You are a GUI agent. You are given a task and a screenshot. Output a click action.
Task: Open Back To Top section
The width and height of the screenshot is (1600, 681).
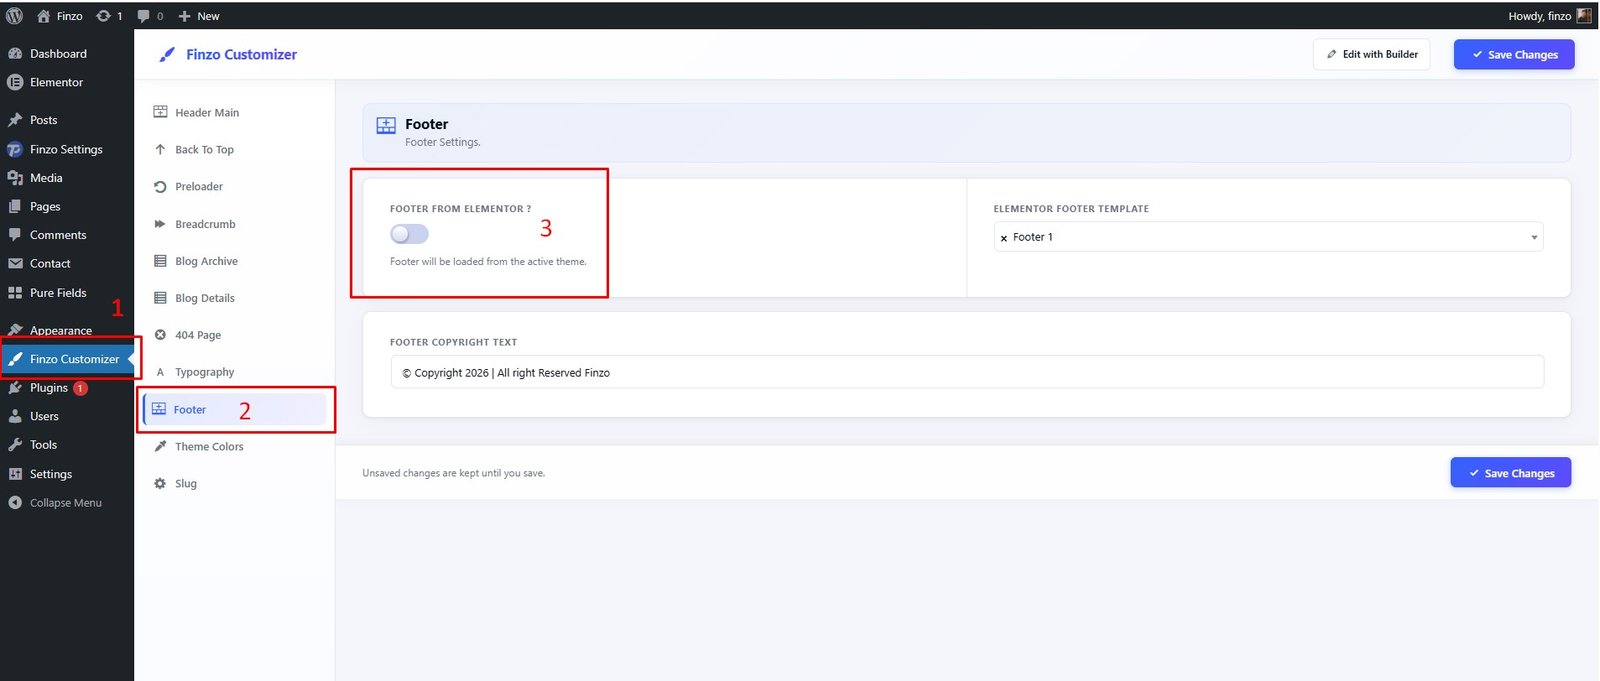(235, 150)
